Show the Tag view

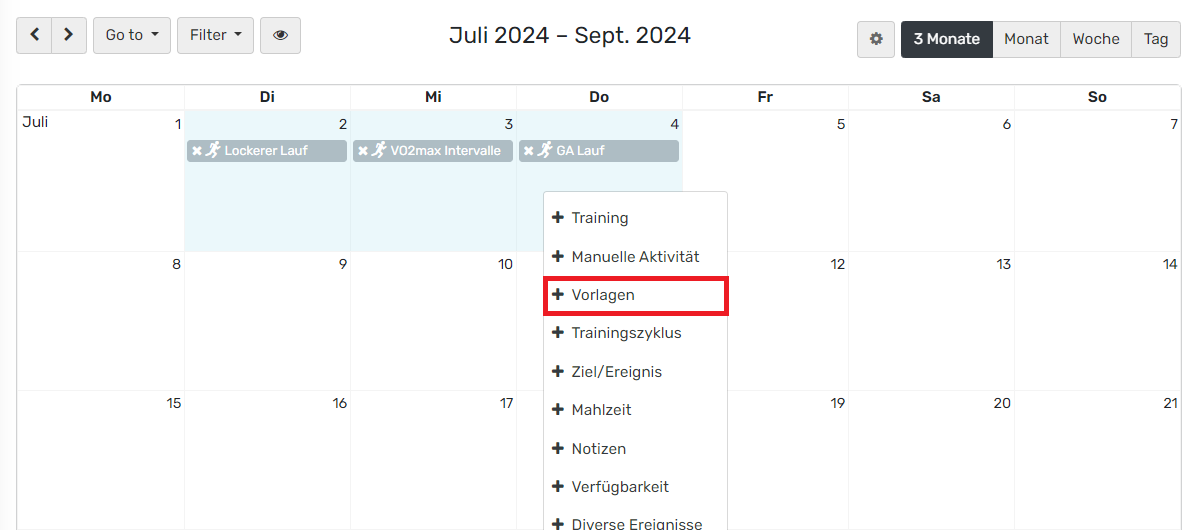1156,39
